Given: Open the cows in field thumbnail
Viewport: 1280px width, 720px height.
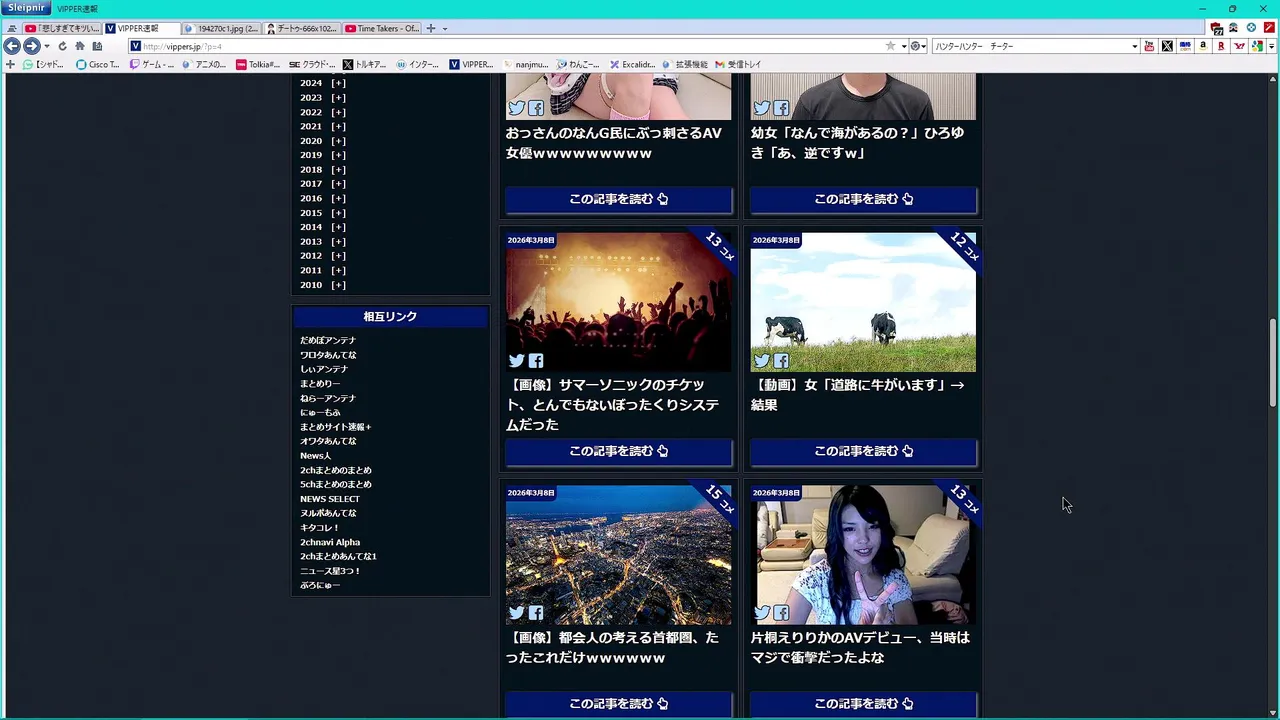Looking at the screenshot, I should 863,301.
